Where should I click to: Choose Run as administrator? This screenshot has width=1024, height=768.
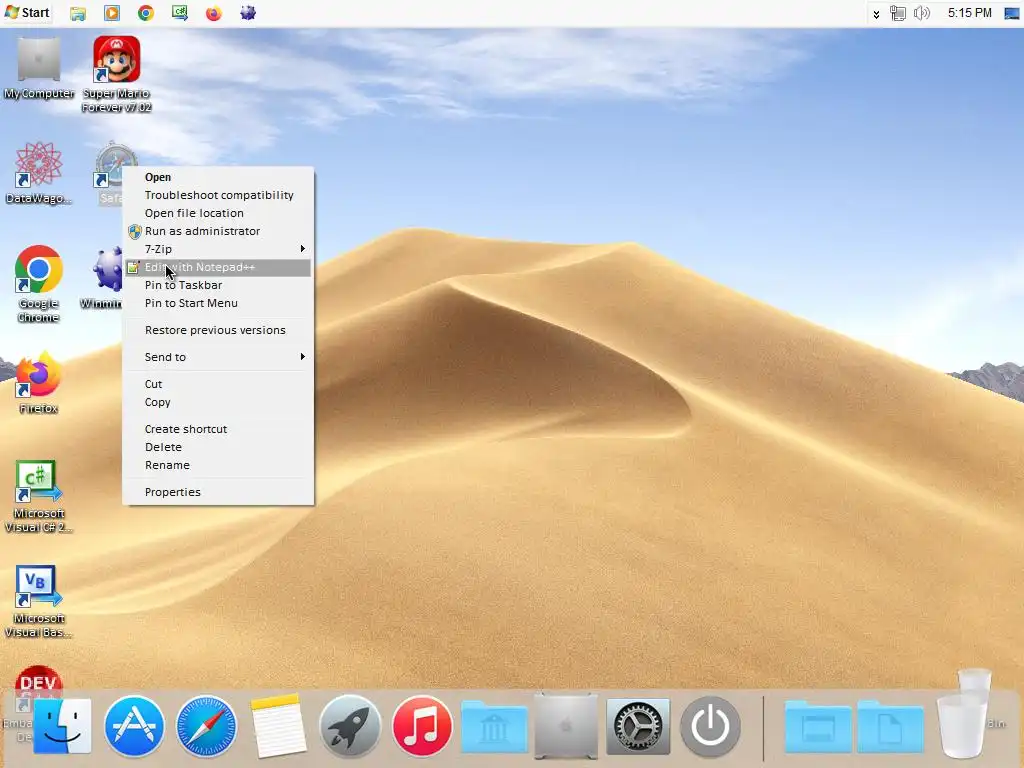click(217, 231)
